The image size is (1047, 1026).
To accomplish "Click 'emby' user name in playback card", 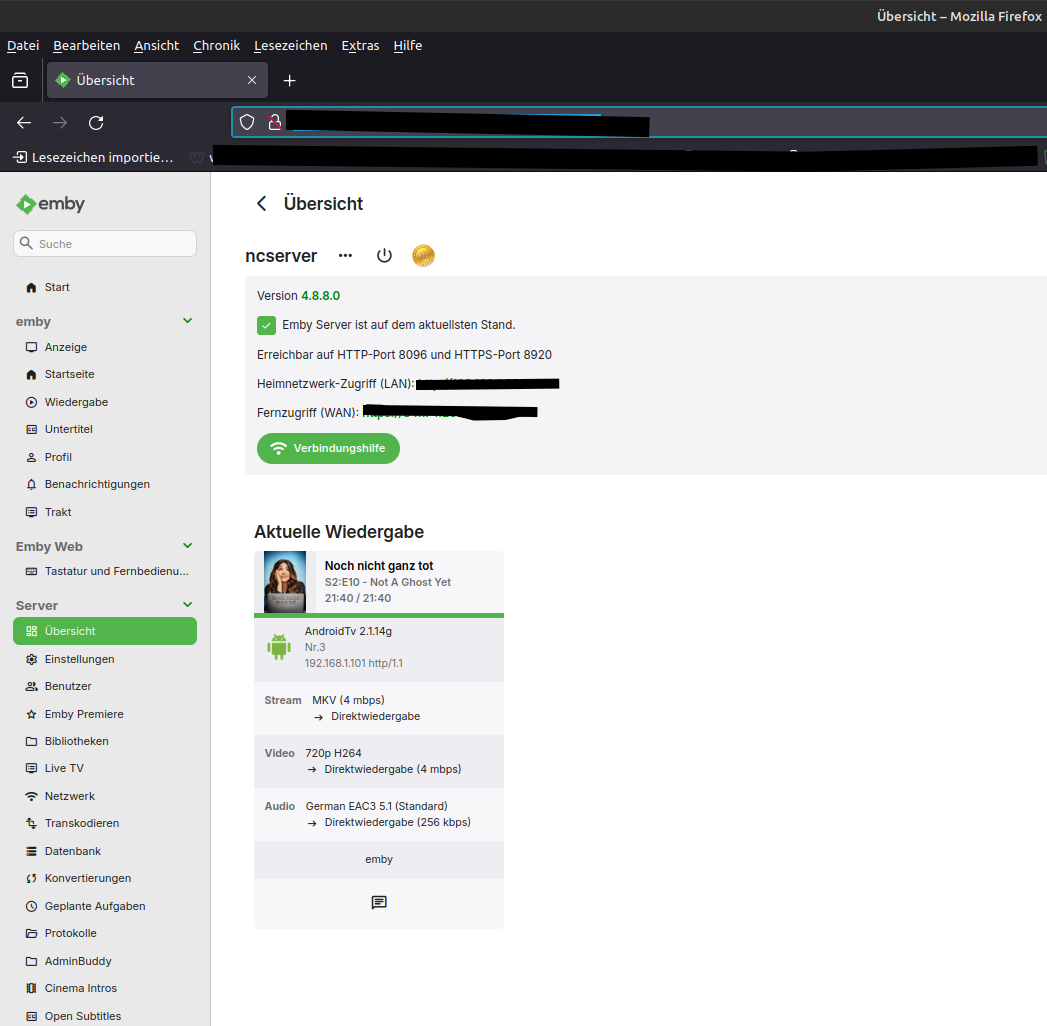I will [379, 860].
